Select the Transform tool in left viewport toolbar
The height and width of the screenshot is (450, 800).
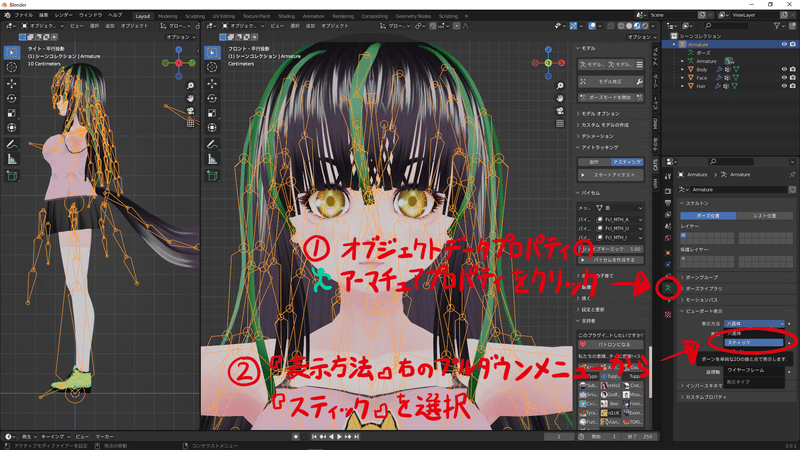[x=12, y=128]
